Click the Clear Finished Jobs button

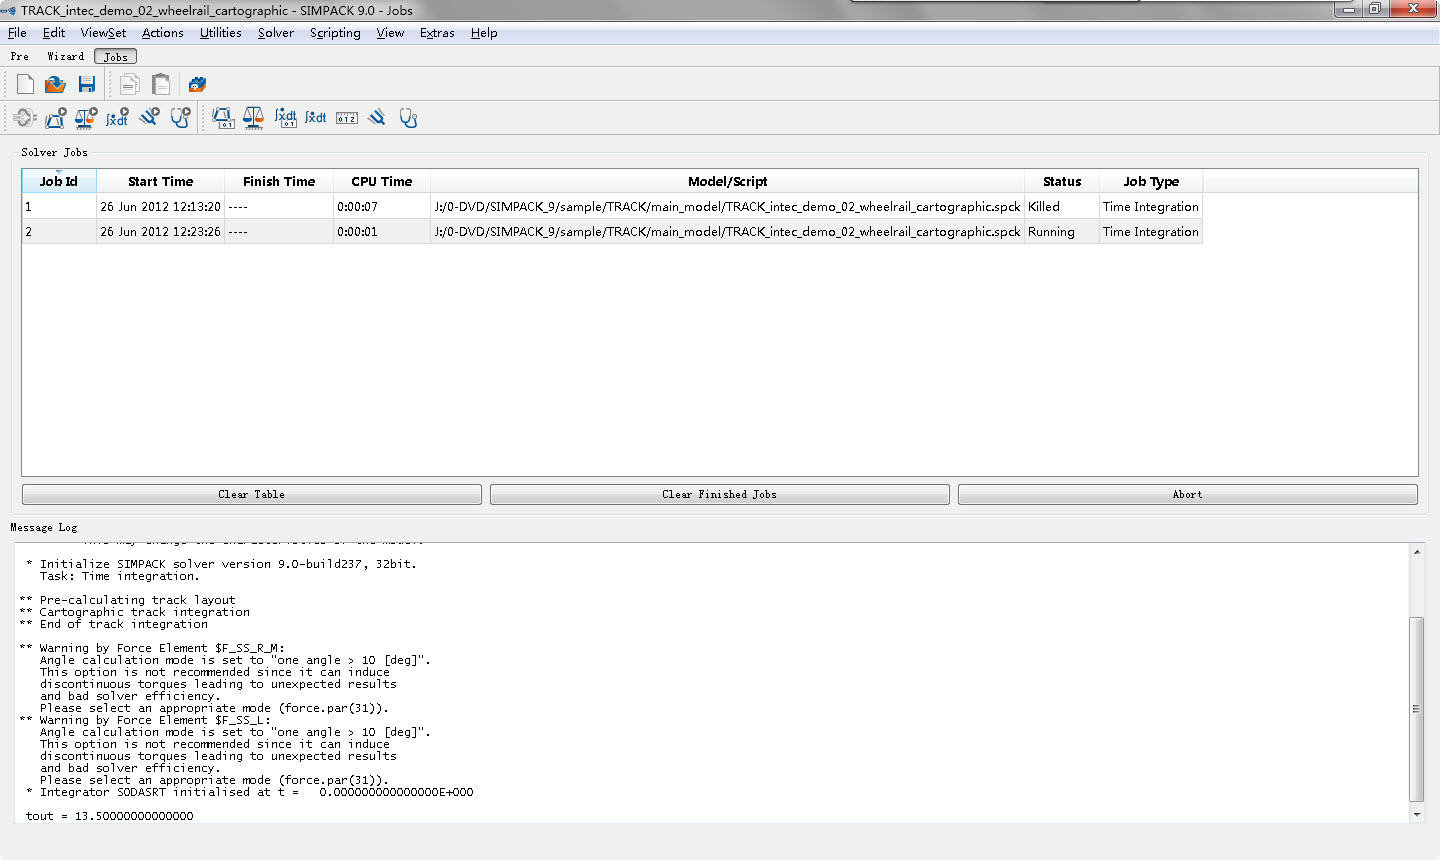[x=720, y=494]
